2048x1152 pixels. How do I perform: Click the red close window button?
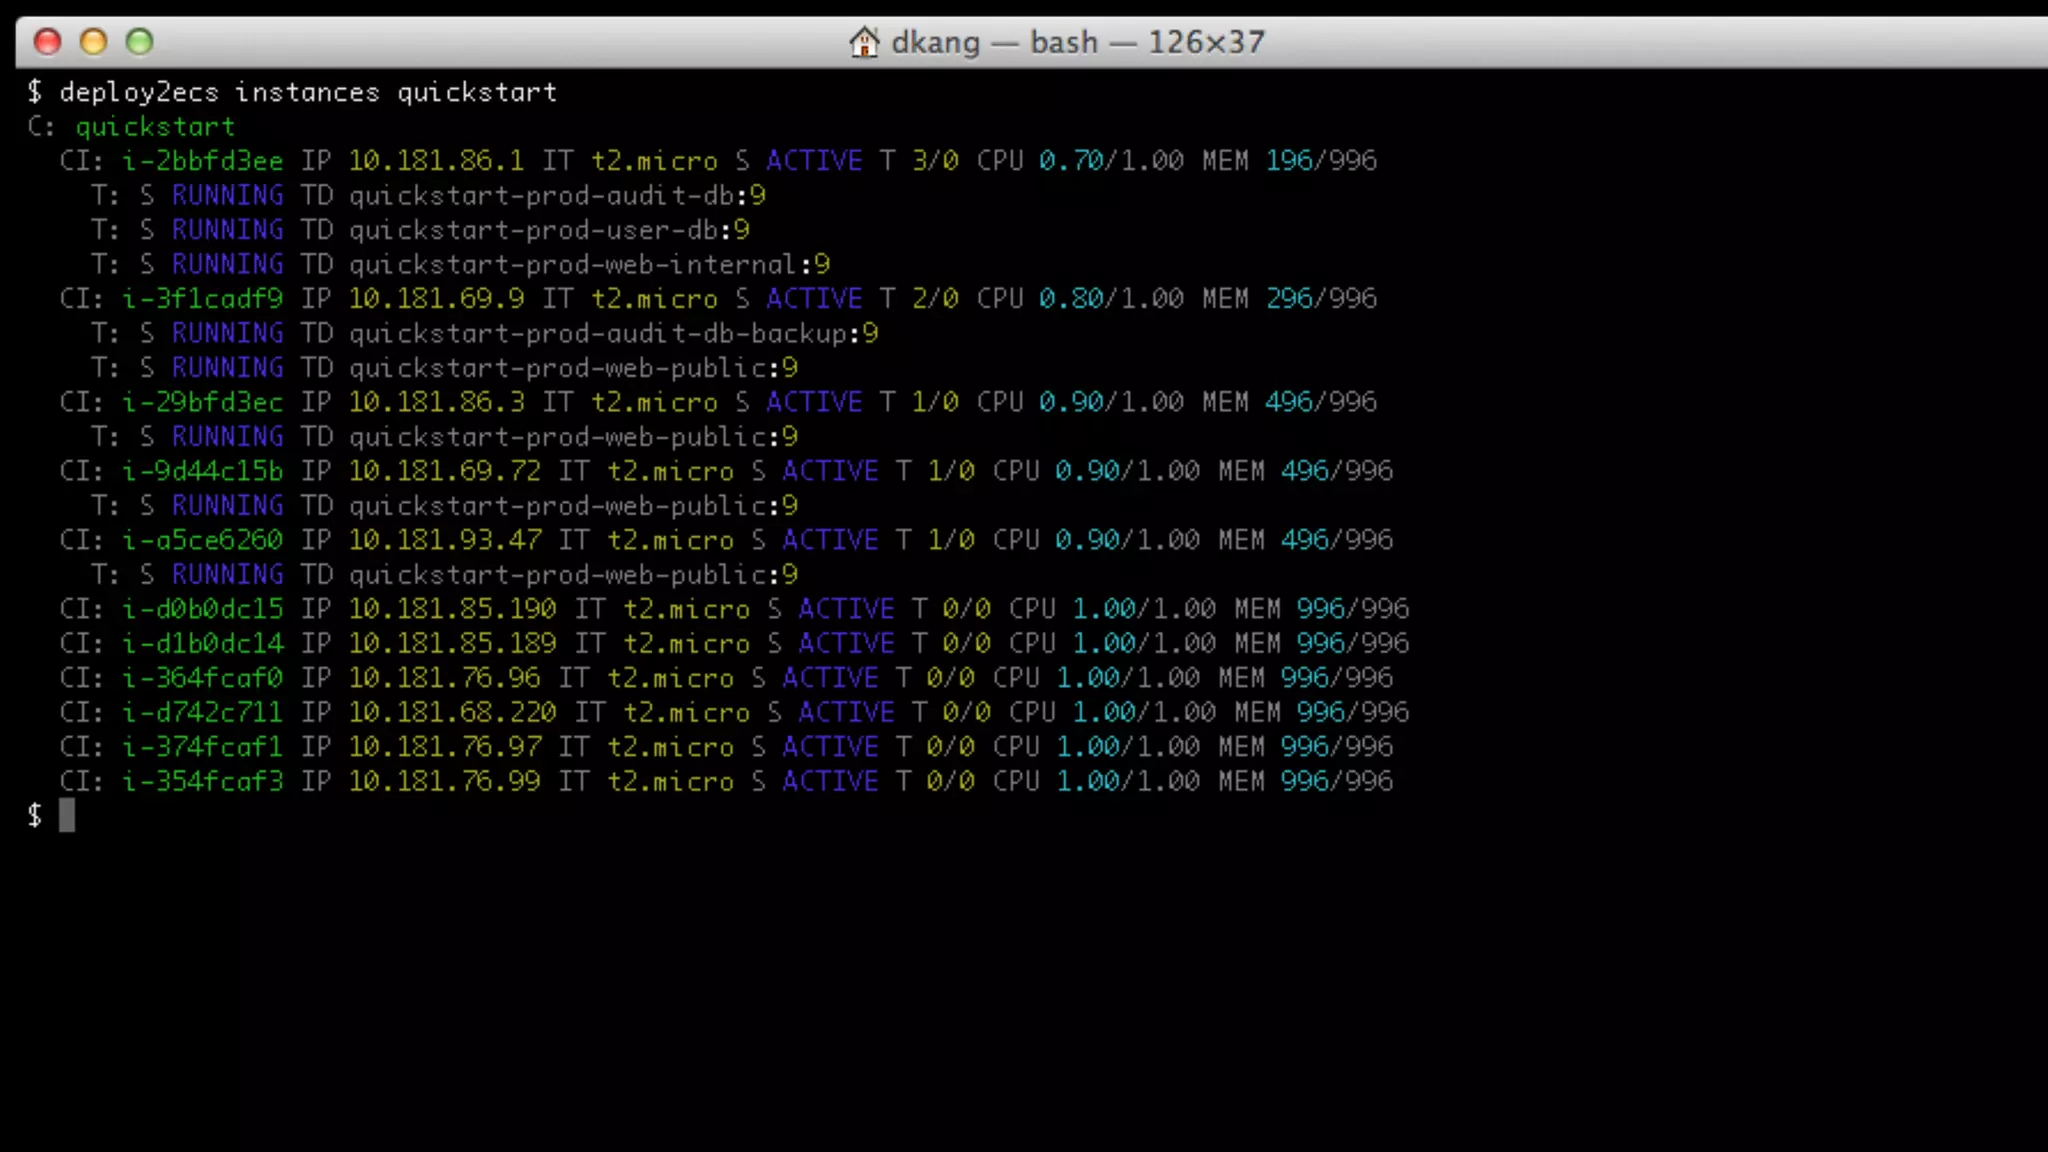[47, 42]
